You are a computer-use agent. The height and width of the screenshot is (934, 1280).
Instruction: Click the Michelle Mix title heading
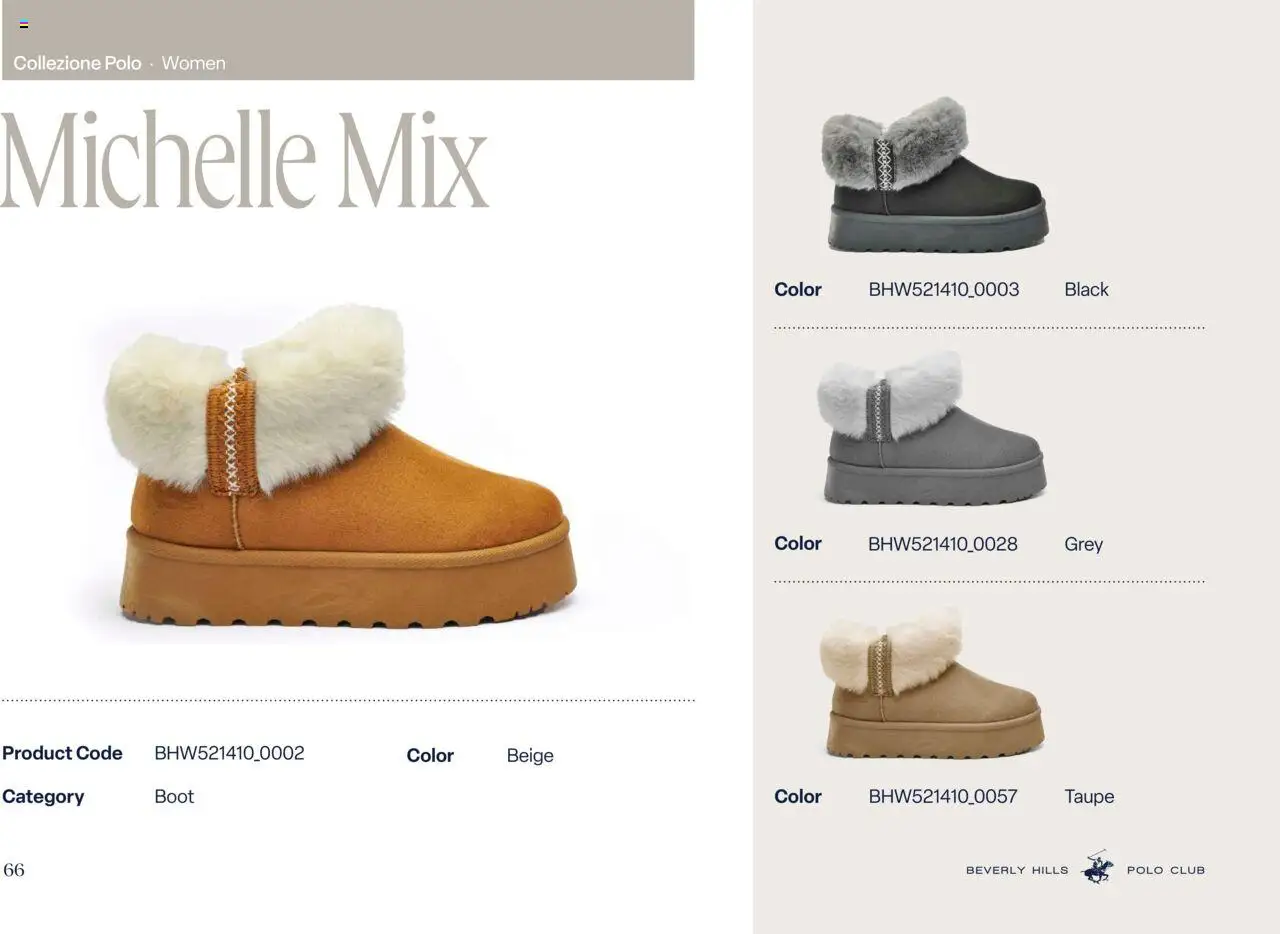[244, 160]
